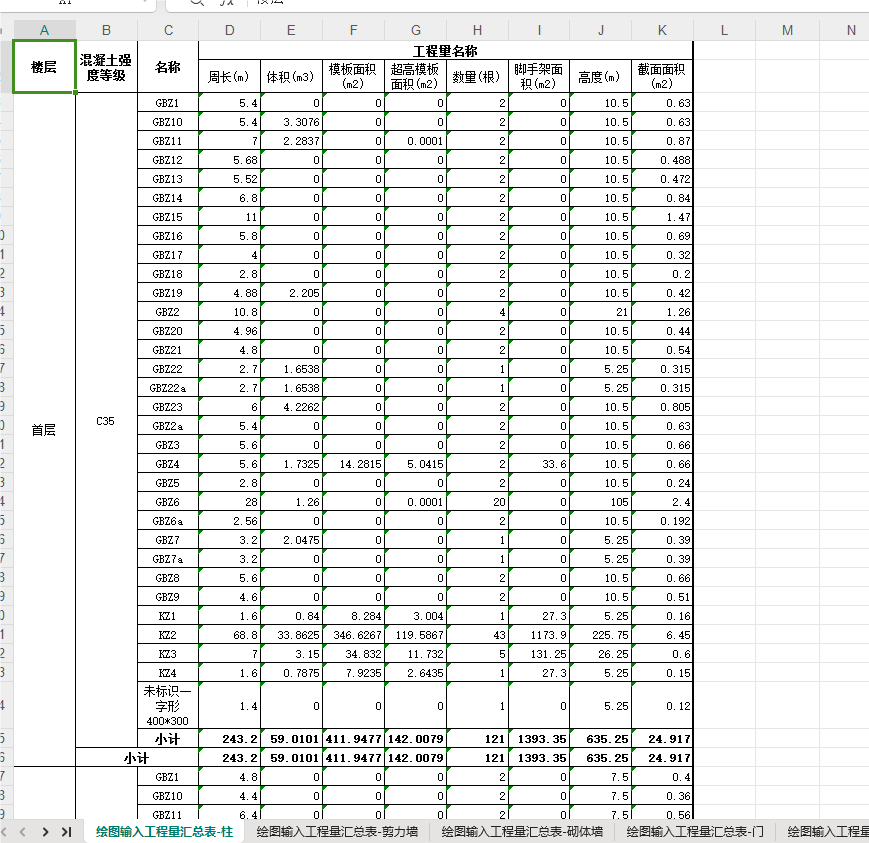Viewport: 869px width, 843px height.
Task: Select the KZ4 name cell
Action: [x=168, y=673]
